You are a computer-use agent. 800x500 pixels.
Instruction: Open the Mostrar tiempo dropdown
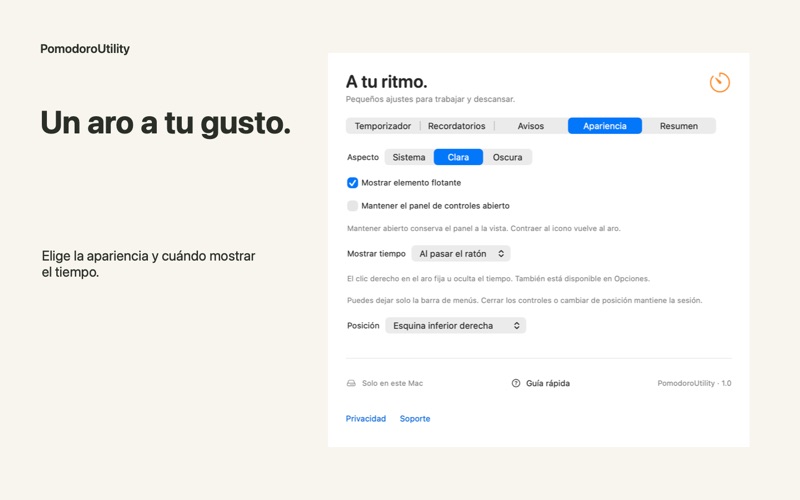(461, 254)
